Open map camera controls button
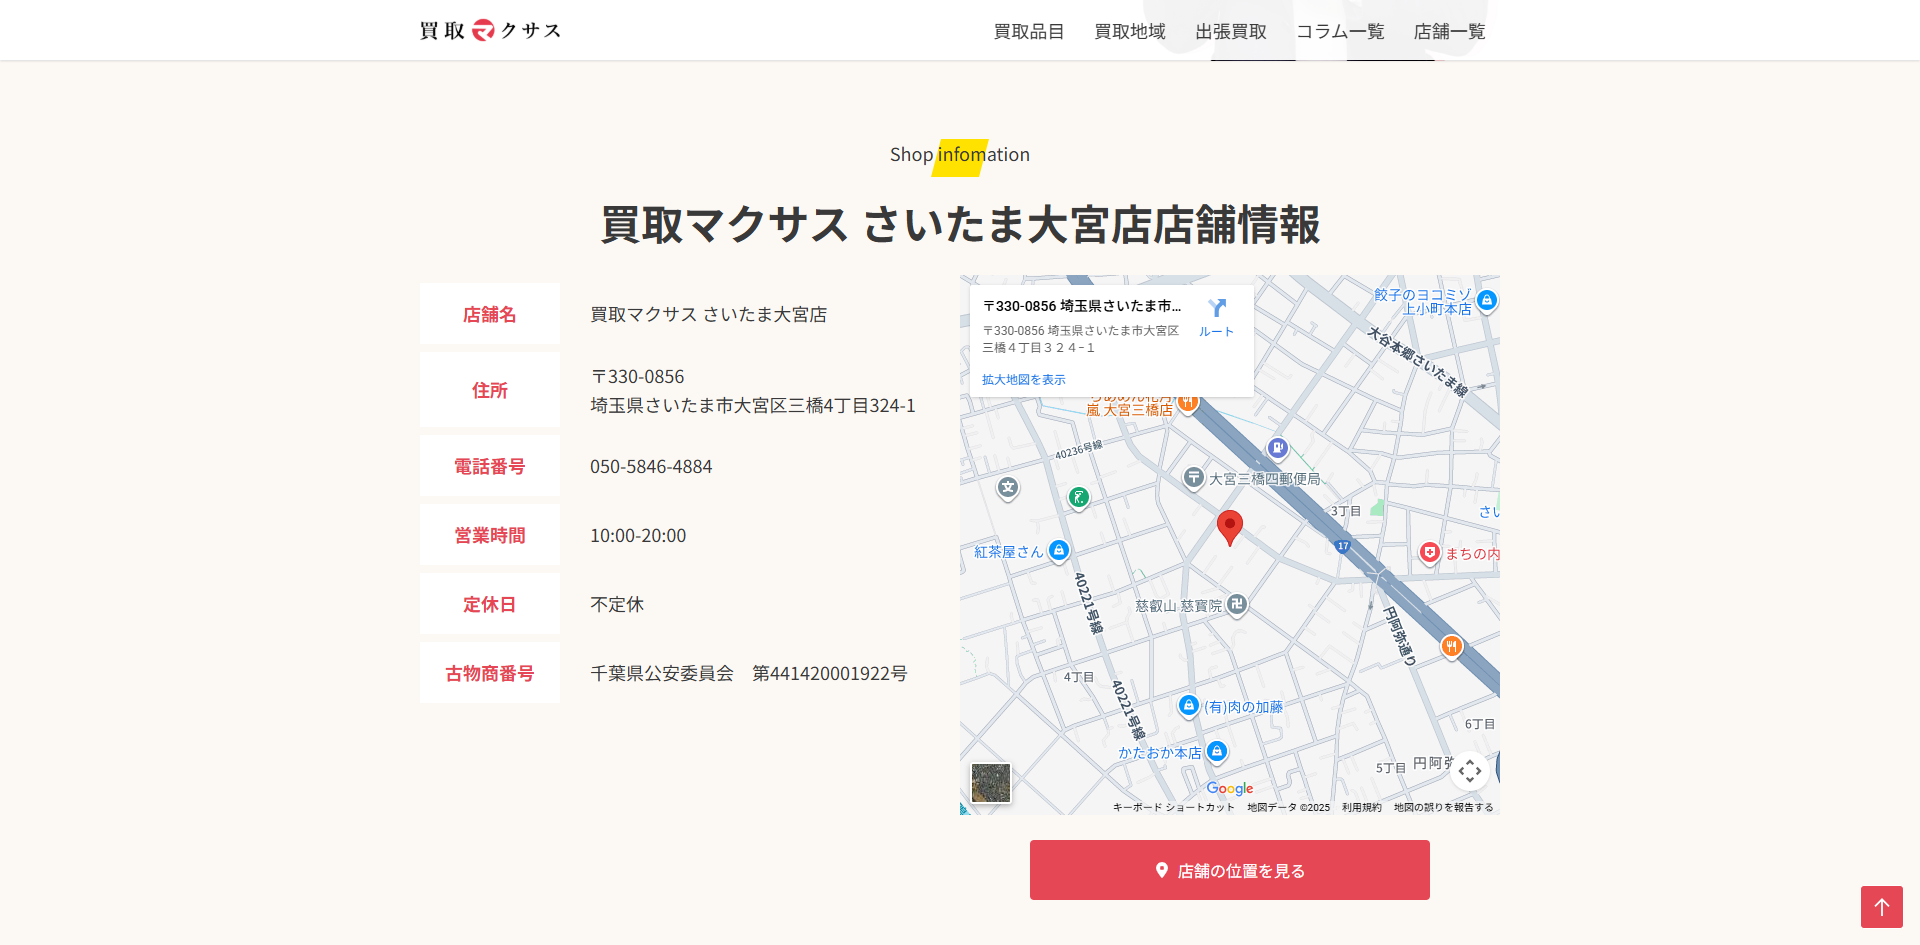This screenshot has width=1920, height=945. pyautogui.click(x=1469, y=770)
